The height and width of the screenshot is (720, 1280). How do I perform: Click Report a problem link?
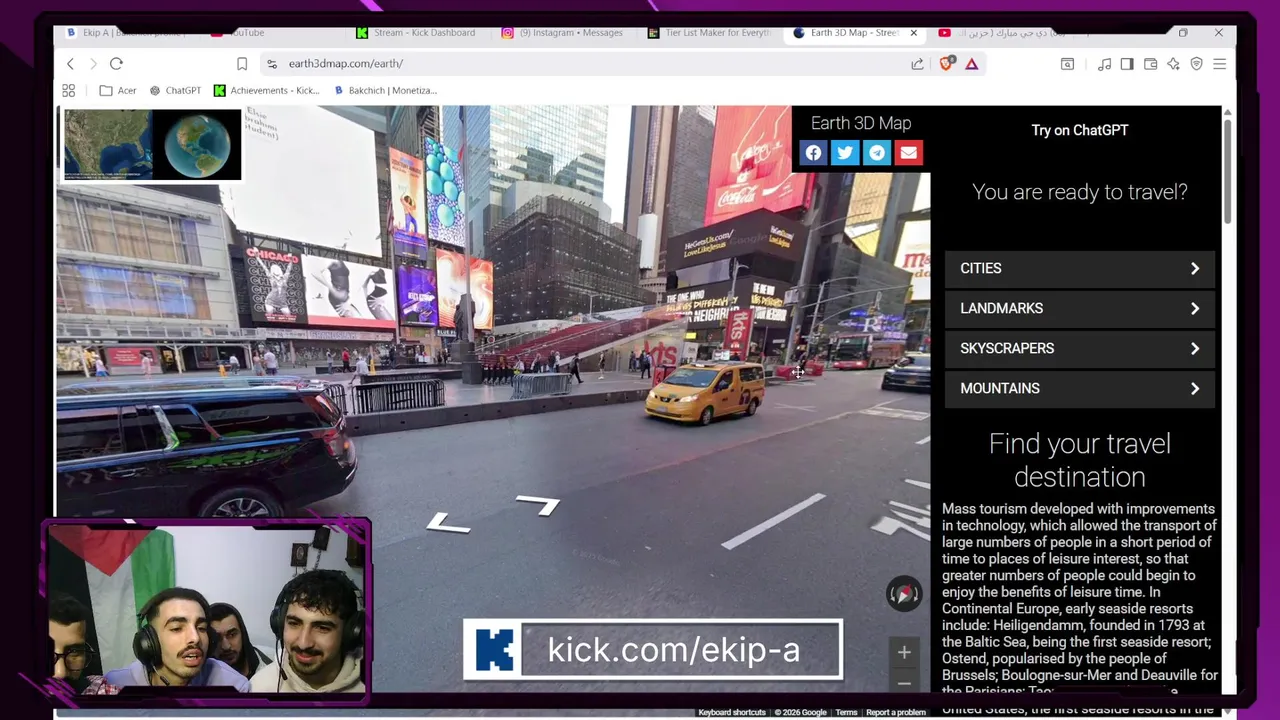tap(896, 712)
